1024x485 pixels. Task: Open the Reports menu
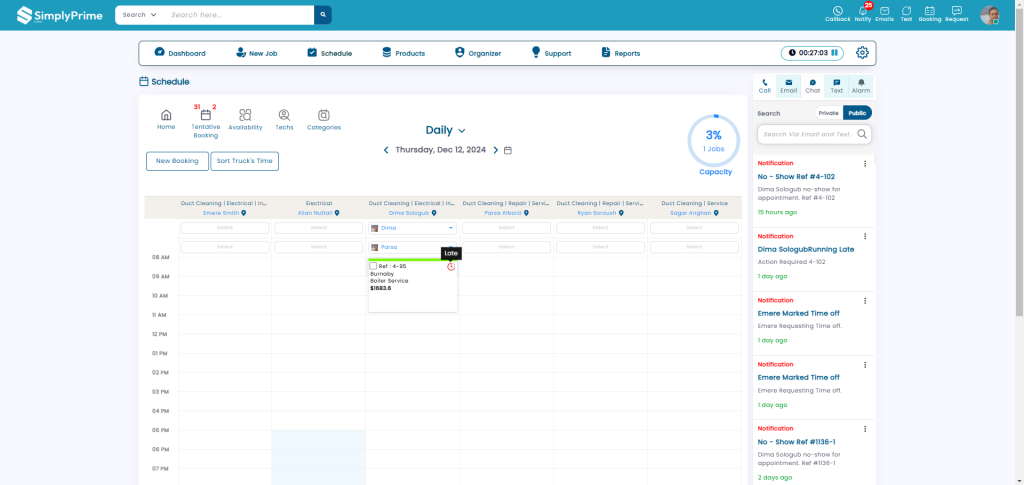click(x=620, y=53)
